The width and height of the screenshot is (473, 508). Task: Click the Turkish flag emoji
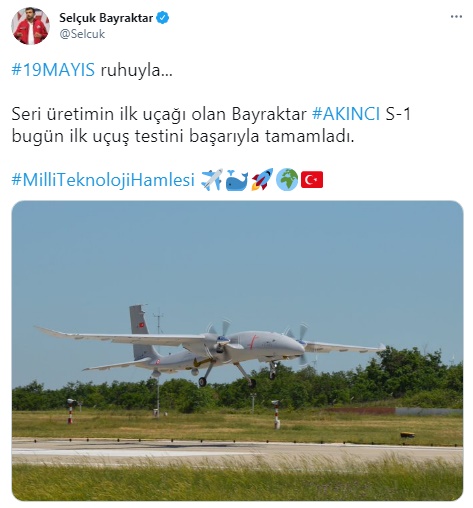312,180
